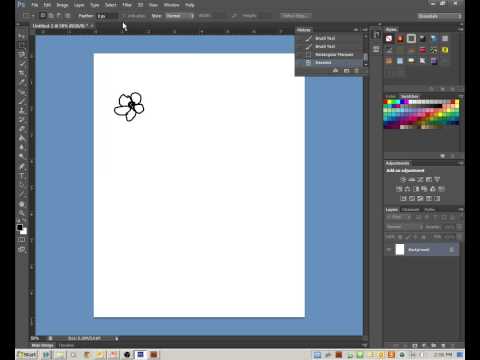Add a Curves adjustment
The width and height of the screenshot is (480, 360).
pyautogui.click(x=420, y=180)
